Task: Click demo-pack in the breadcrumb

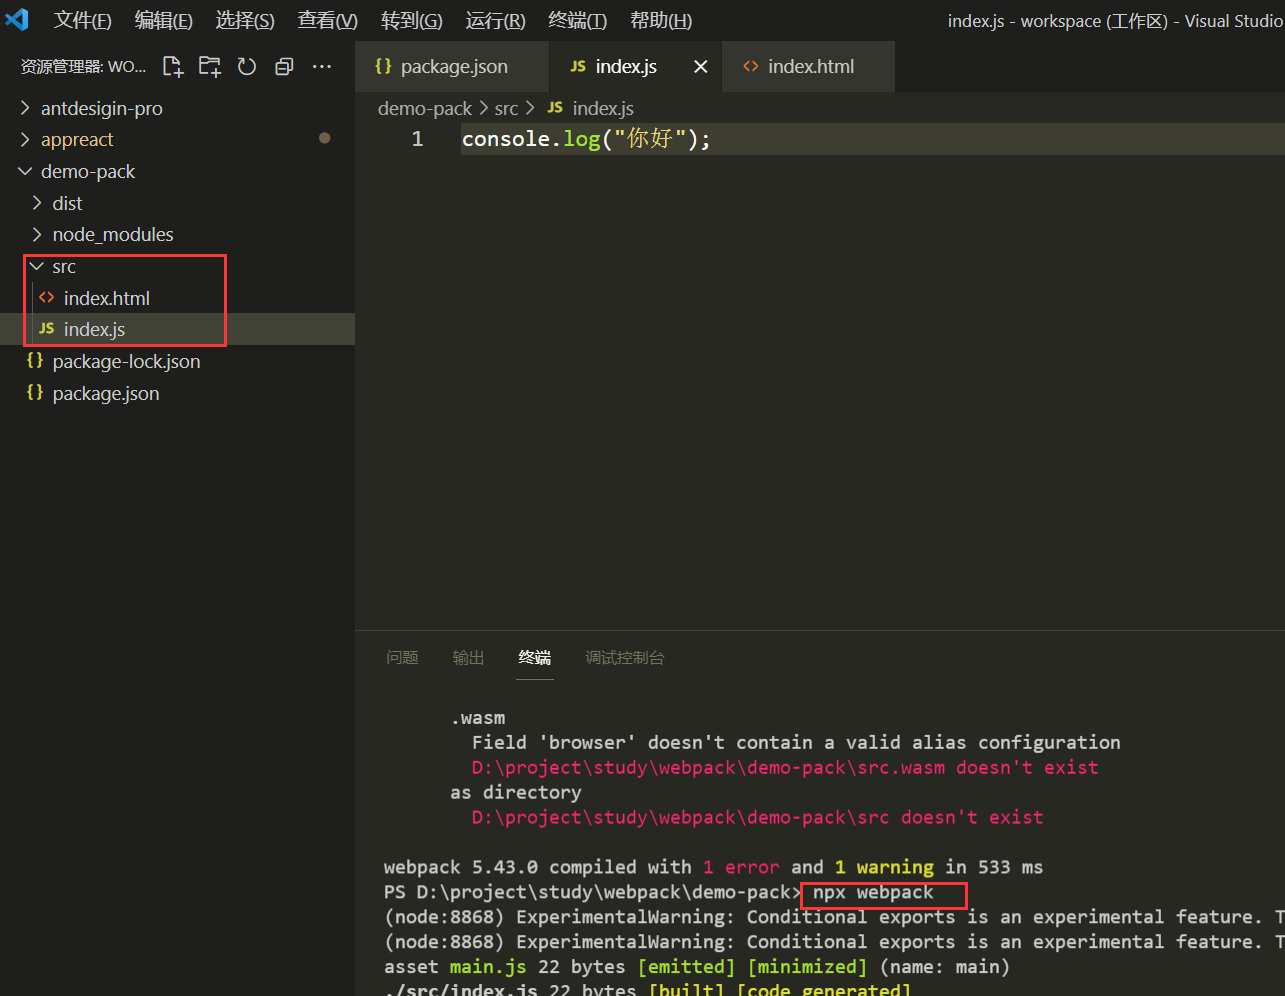Action: point(425,108)
